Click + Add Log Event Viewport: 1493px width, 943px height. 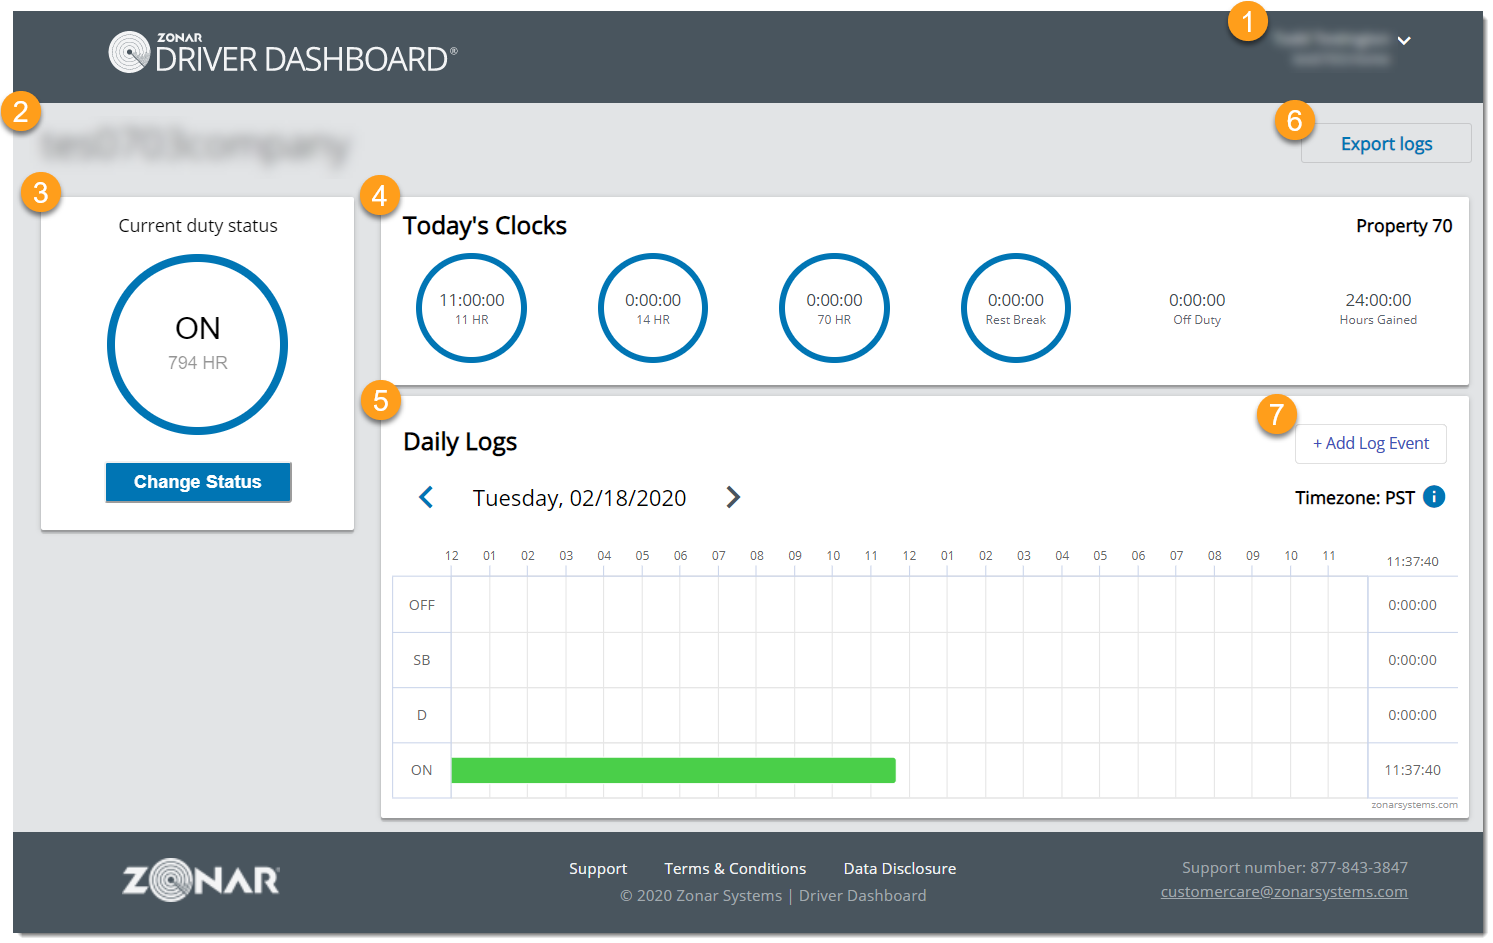click(1370, 443)
